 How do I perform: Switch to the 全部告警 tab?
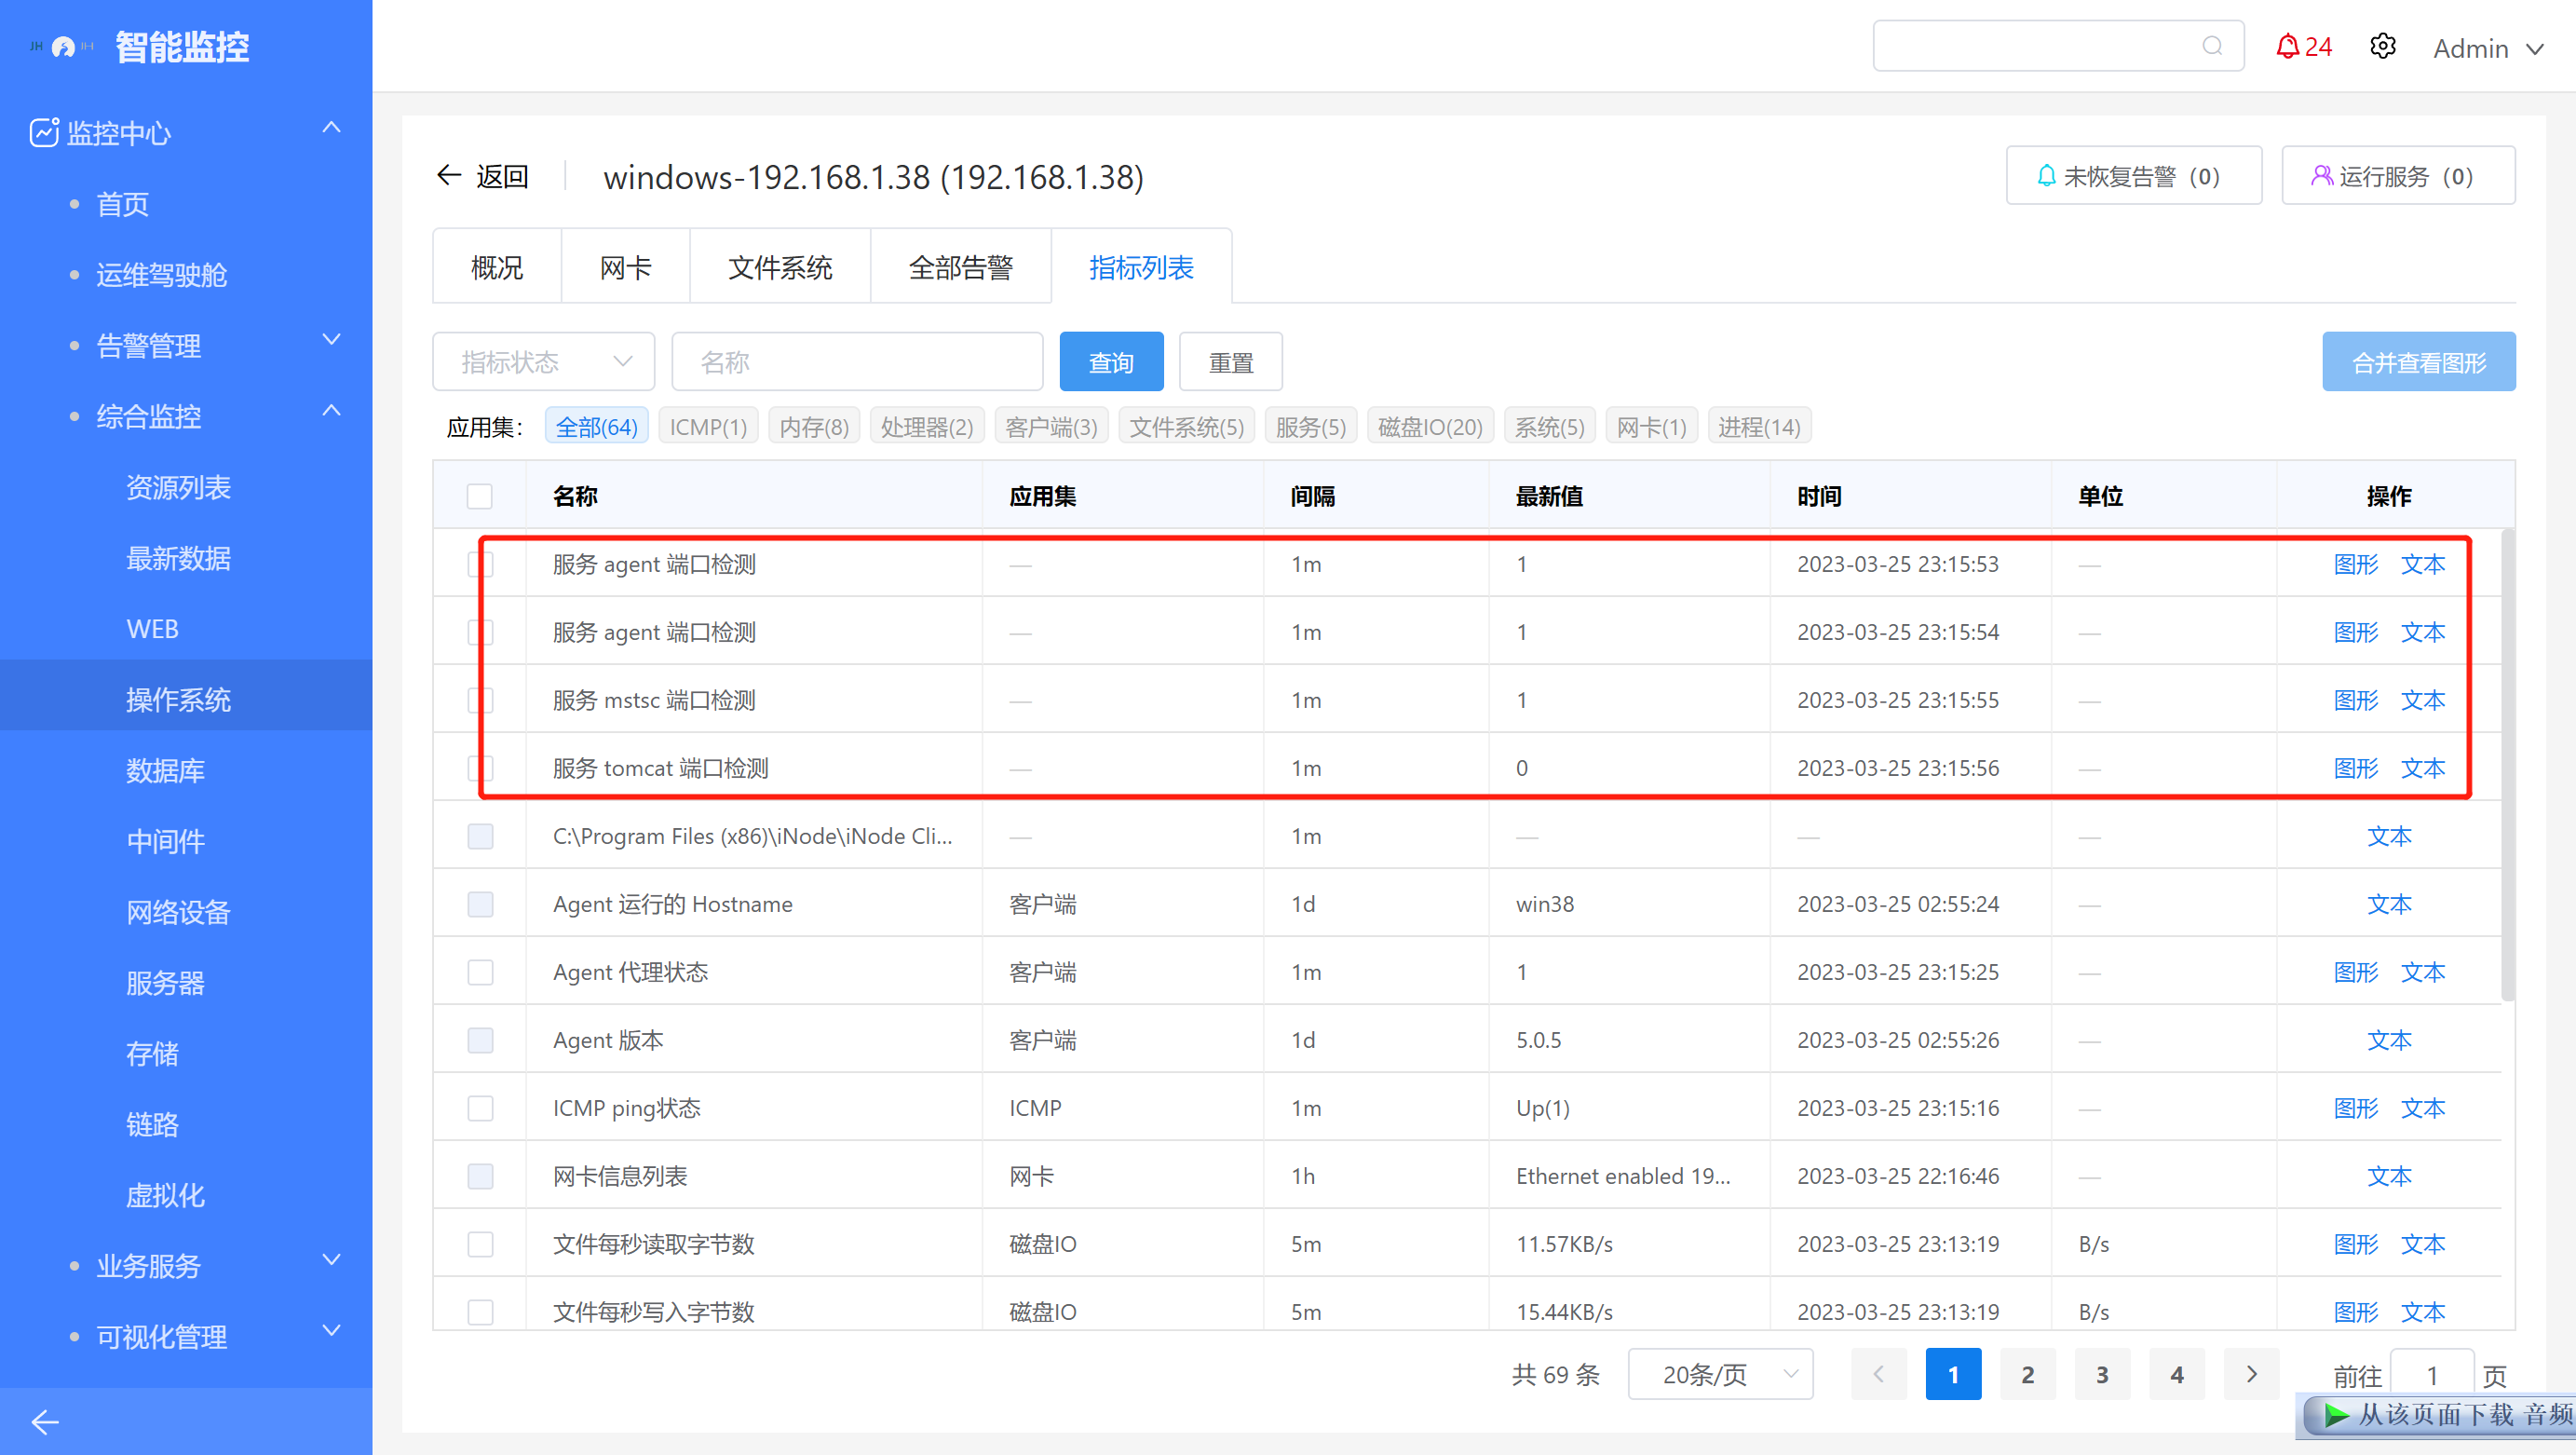point(960,267)
